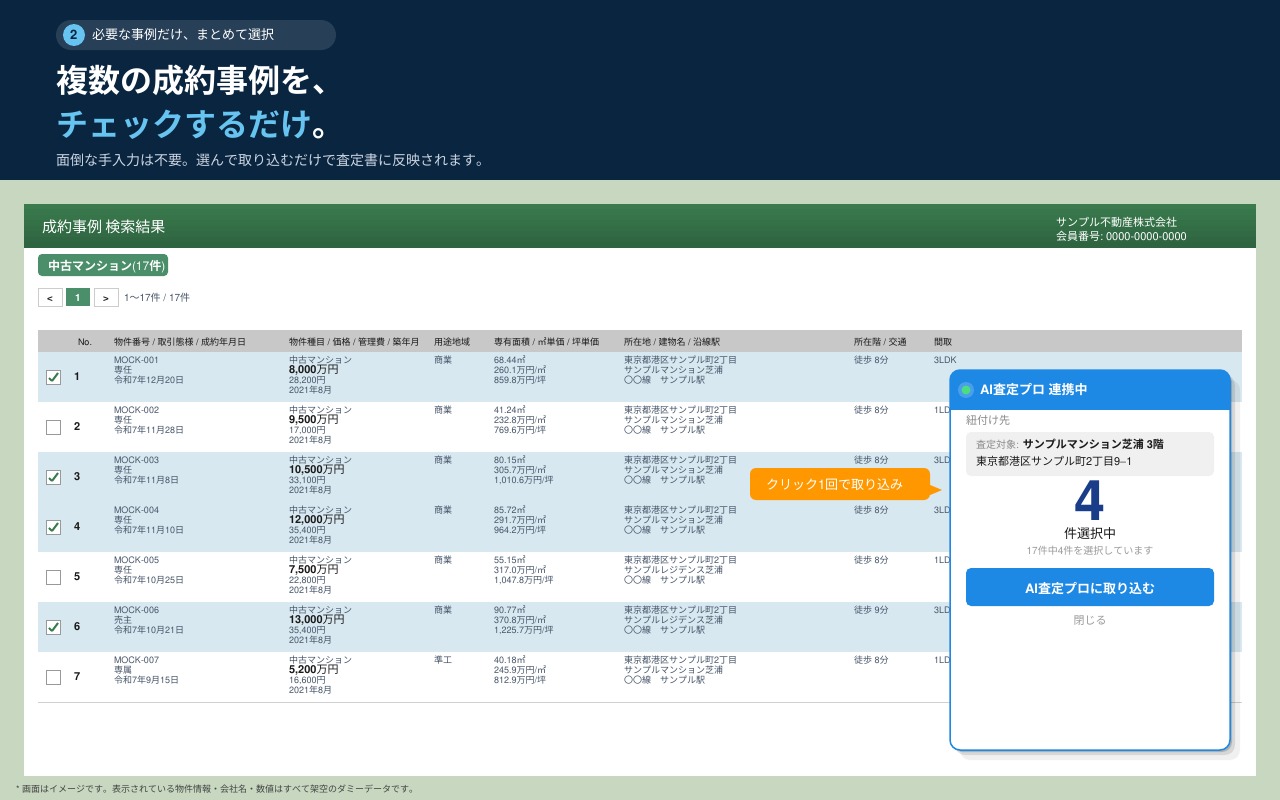Go to previous page with < button
Viewport: 1280px width, 800px height.
tap(50, 297)
